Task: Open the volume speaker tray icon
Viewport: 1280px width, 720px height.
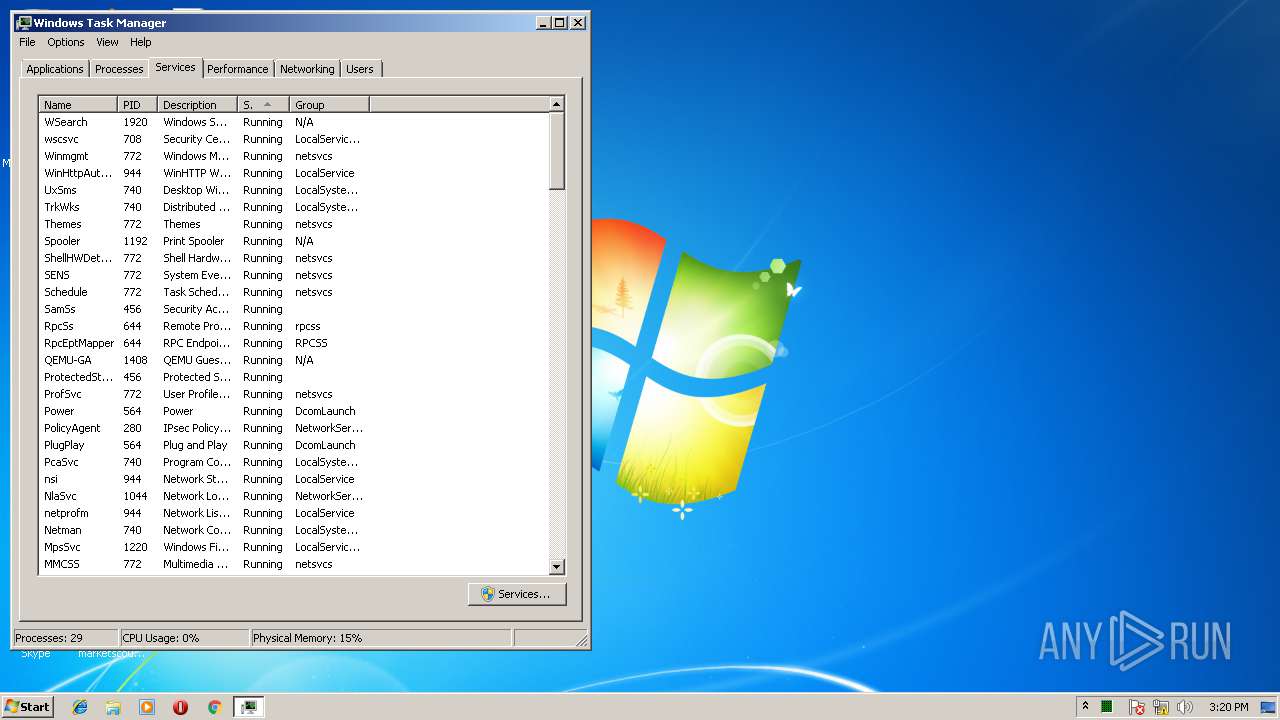Action: tap(1185, 707)
